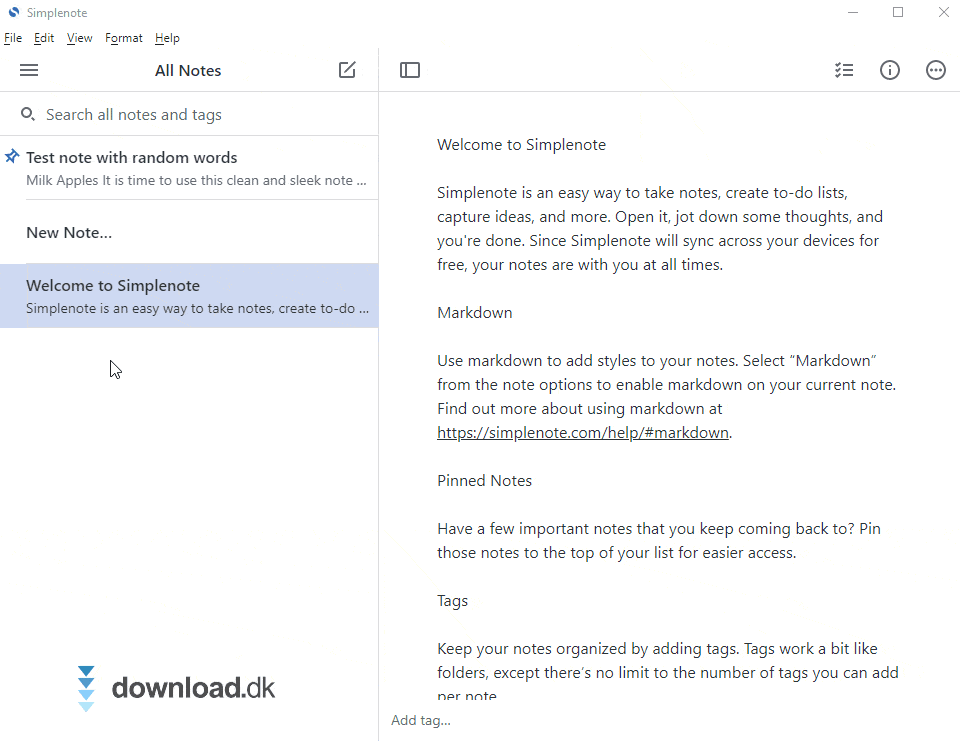Open note info icon
This screenshot has height=741, width=960.
tap(890, 70)
